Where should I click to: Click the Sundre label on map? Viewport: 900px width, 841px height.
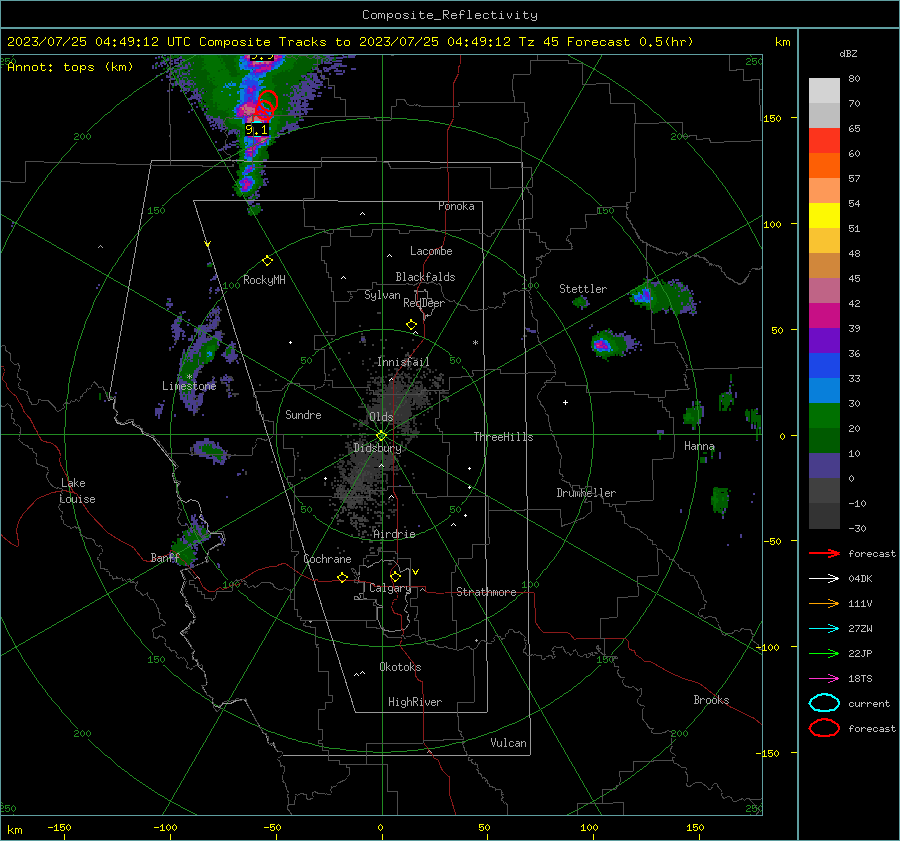[303, 414]
